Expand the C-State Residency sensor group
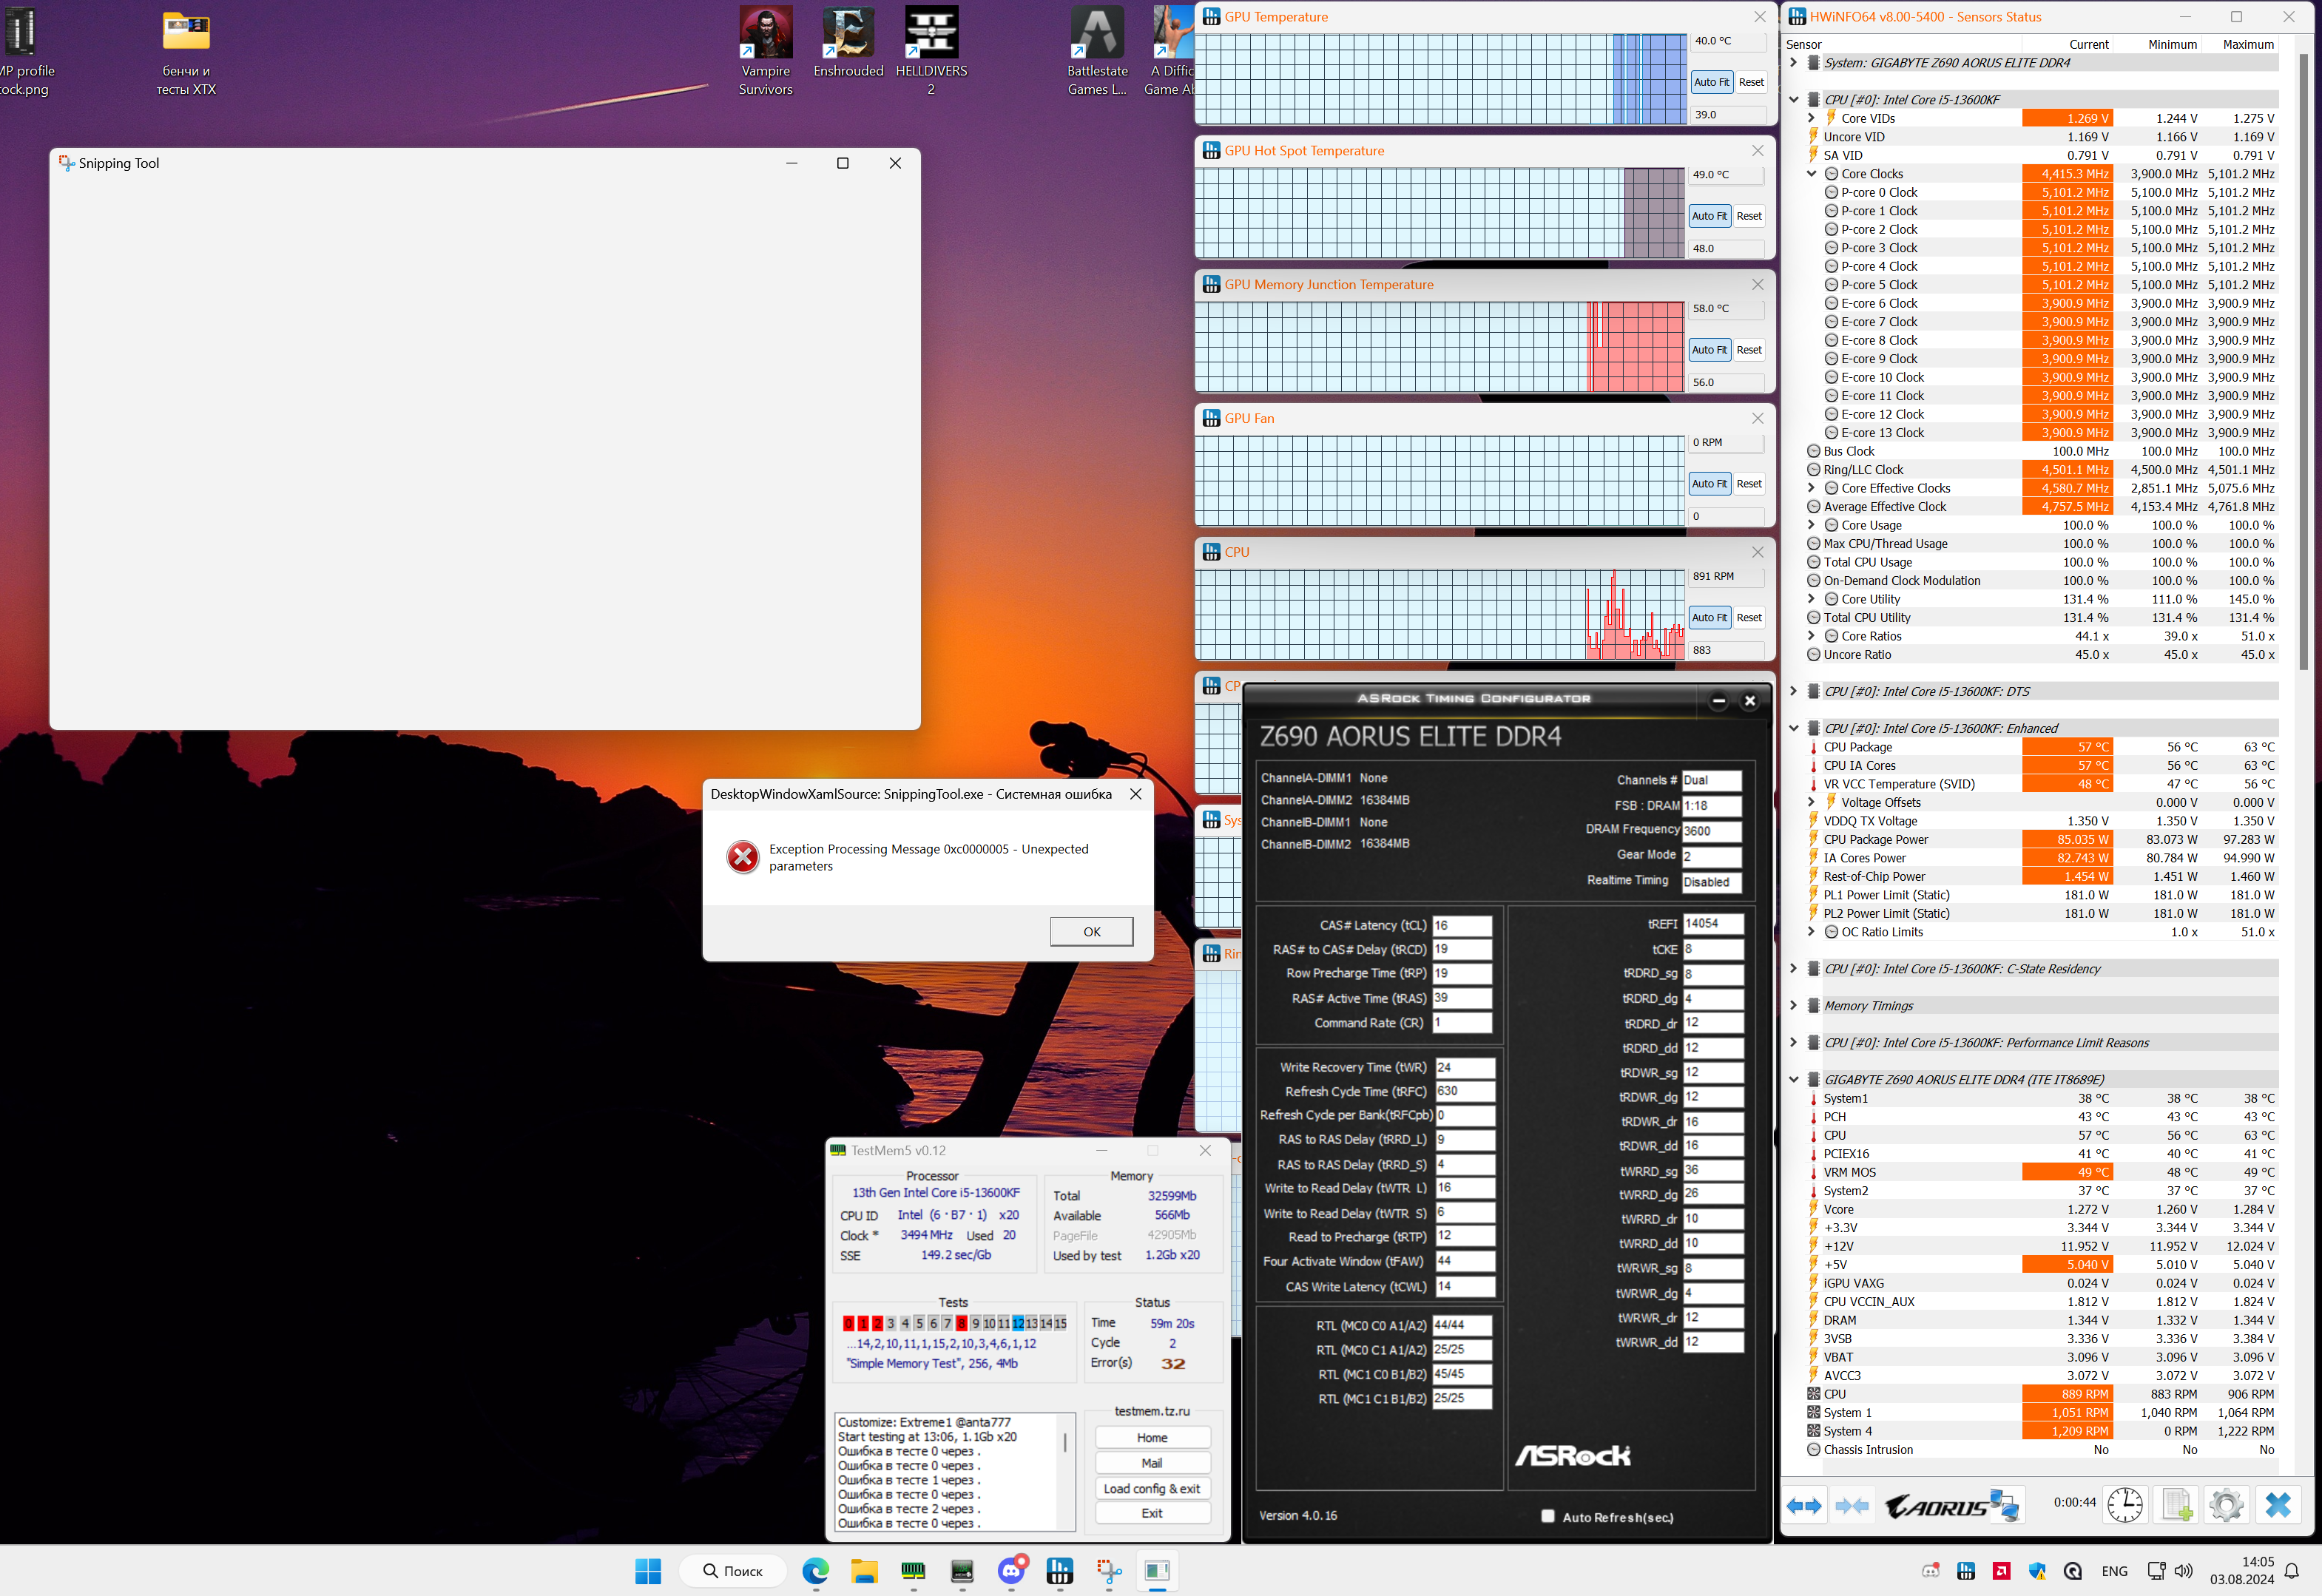The image size is (2322, 1596). (x=1793, y=969)
